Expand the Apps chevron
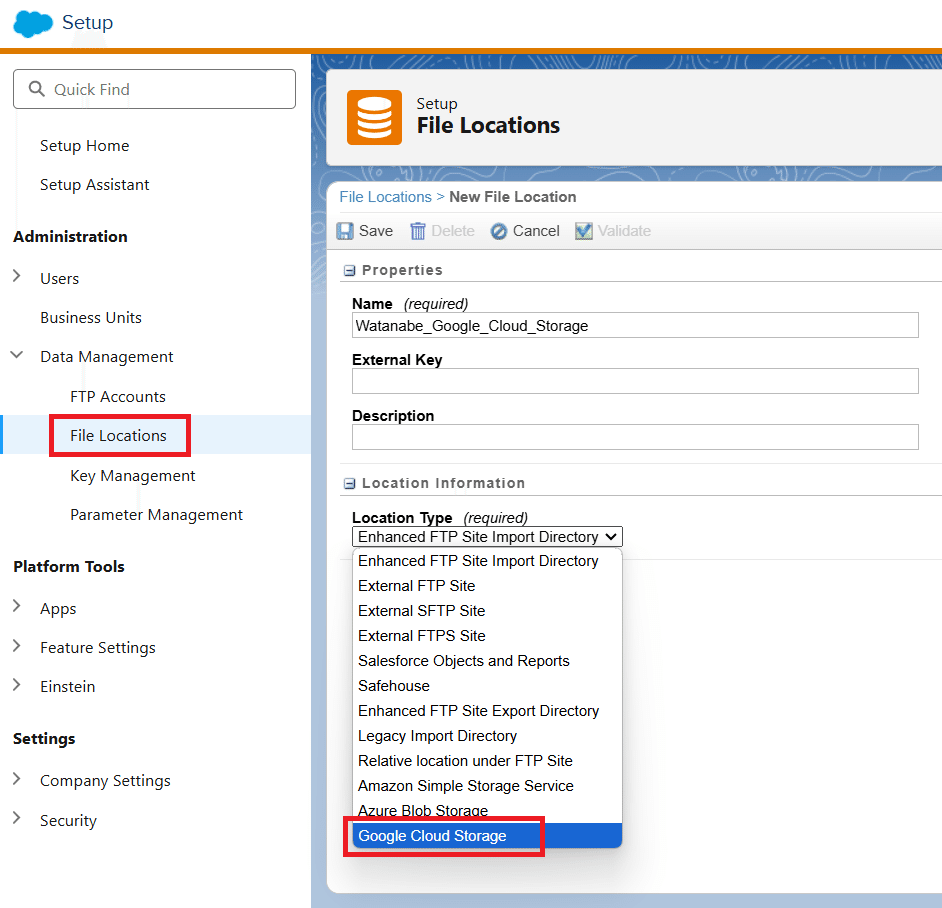Image resolution: width=942 pixels, height=908 pixels. point(17,606)
